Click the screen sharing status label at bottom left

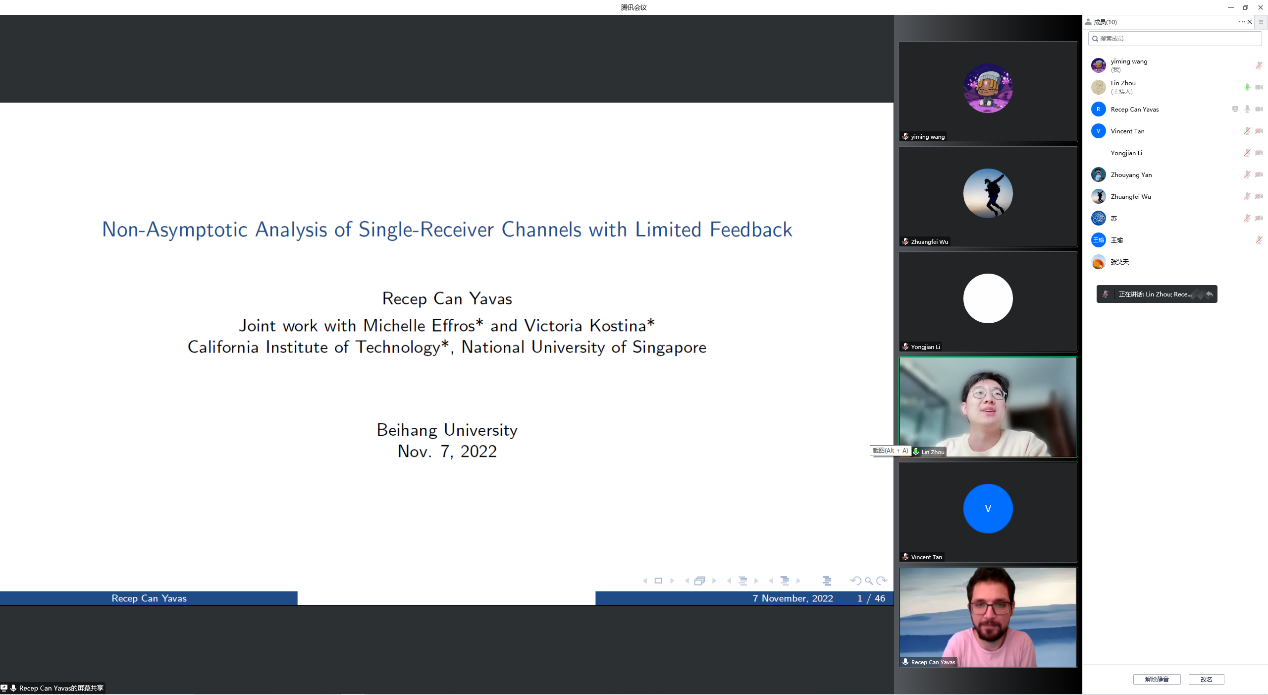tap(60, 688)
